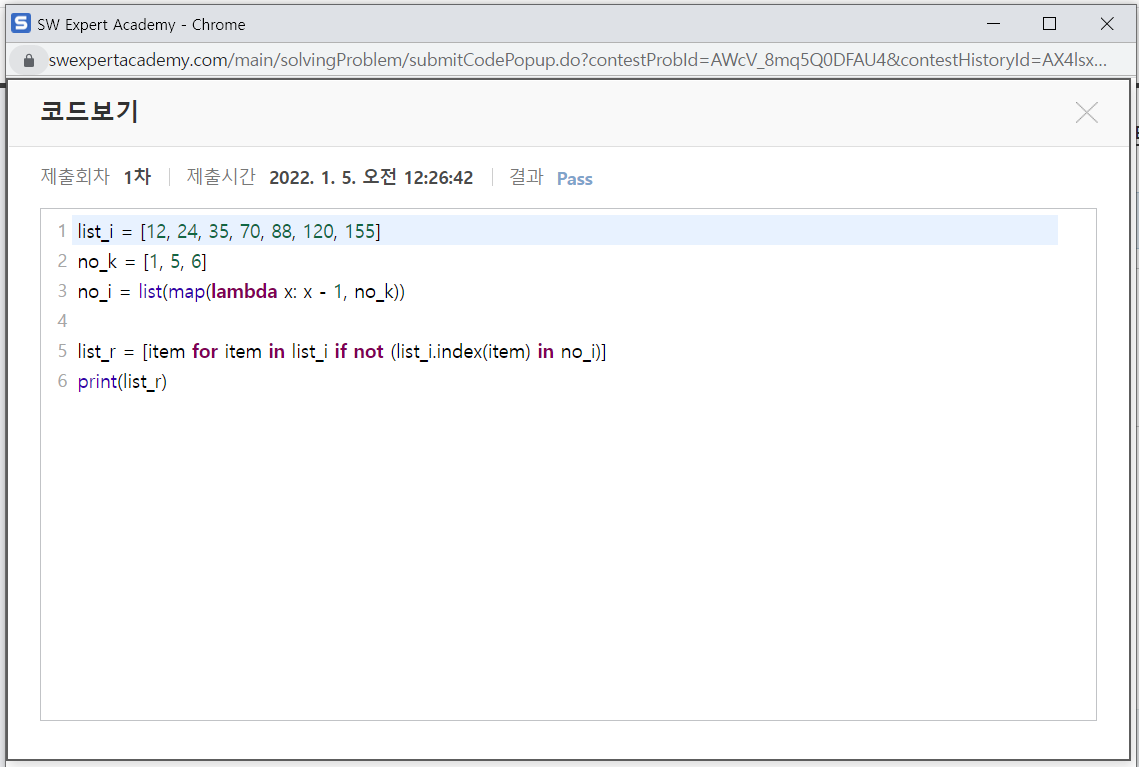Viewport: 1139px width, 767px height.
Task: Click code line 2 with no_k = [1, 5, 6]
Action: [142, 261]
